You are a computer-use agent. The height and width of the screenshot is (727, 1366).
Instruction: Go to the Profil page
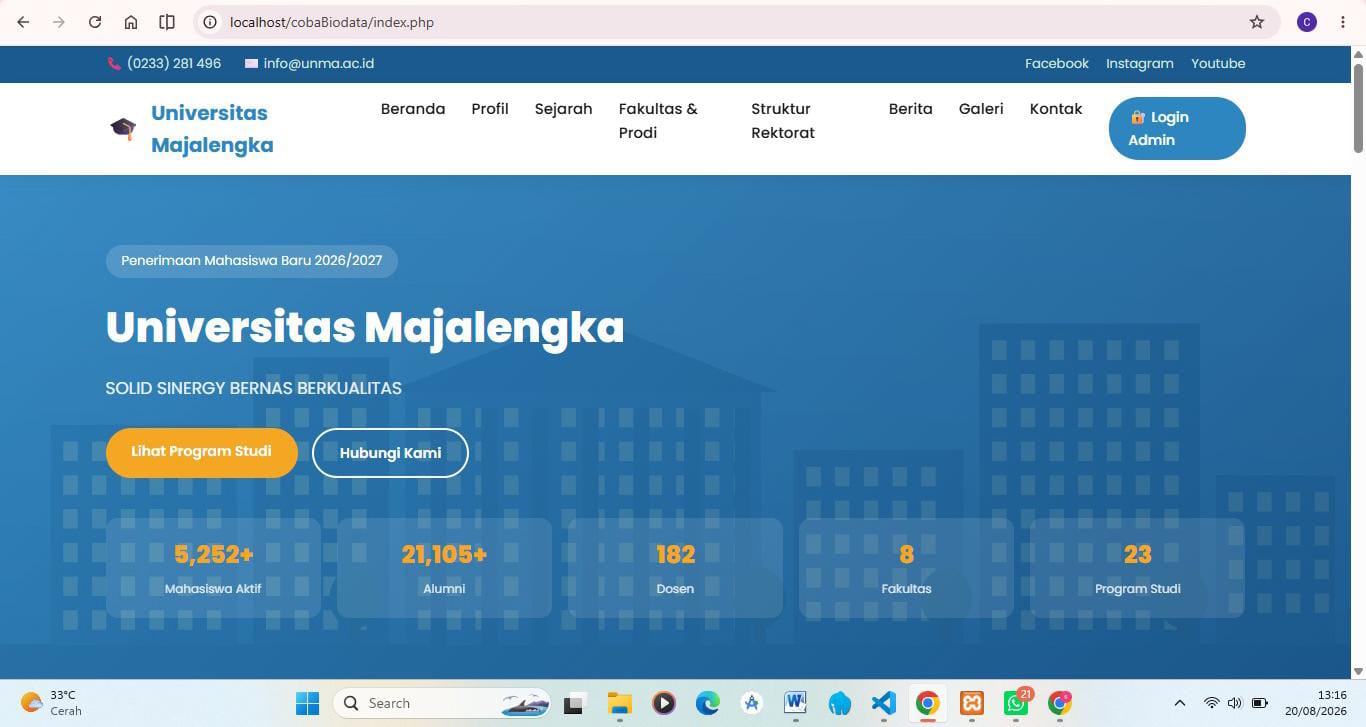[x=490, y=109]
